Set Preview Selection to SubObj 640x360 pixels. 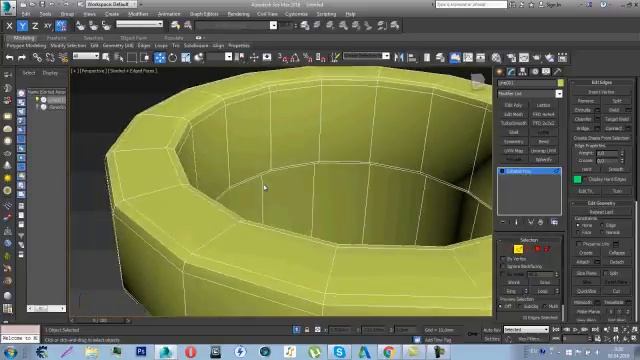[520, 306]
